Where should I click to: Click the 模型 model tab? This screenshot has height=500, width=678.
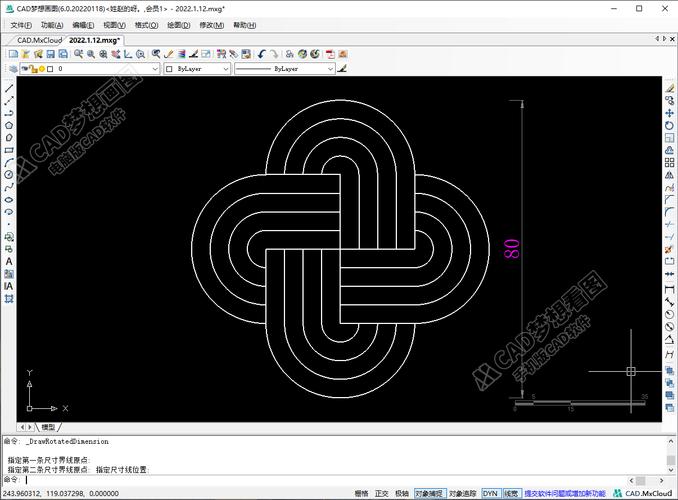tap(48, 427)
